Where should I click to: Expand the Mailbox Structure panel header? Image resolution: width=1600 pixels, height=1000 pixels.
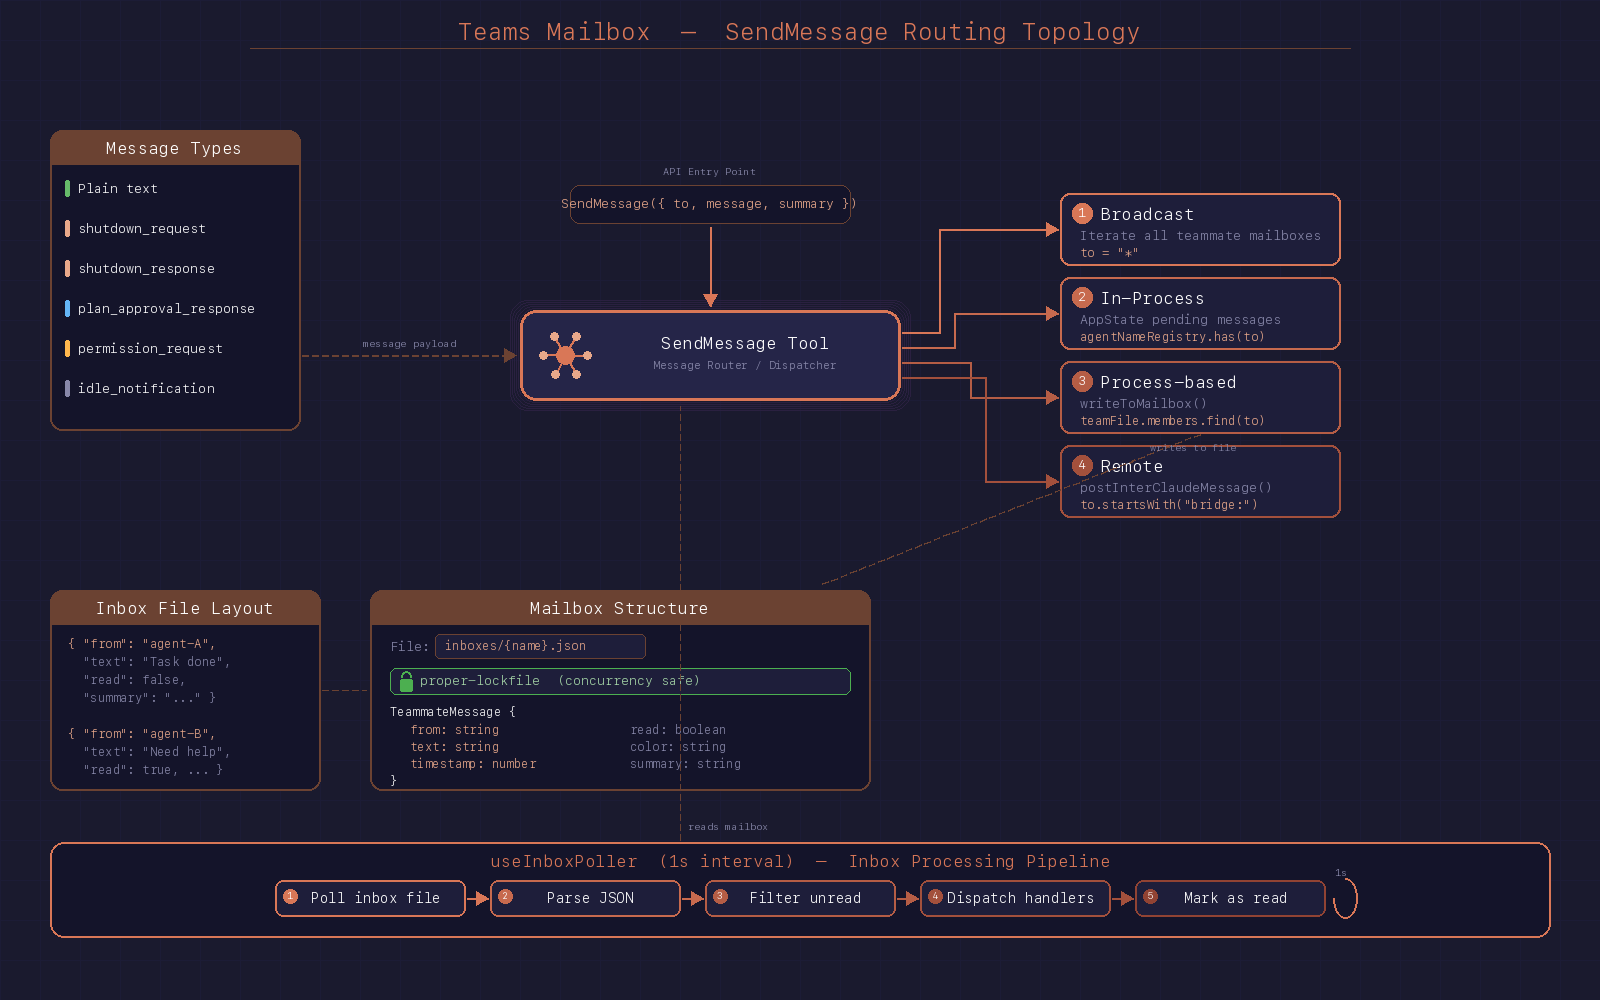[x=618, y=607]
